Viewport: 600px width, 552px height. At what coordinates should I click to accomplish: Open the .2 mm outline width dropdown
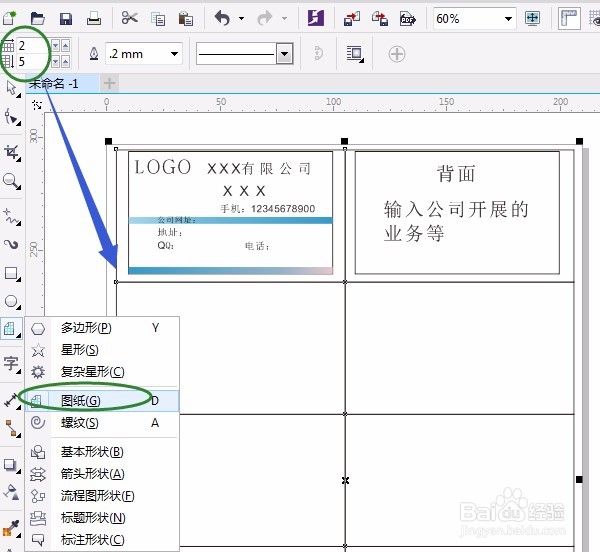point(174,54)
